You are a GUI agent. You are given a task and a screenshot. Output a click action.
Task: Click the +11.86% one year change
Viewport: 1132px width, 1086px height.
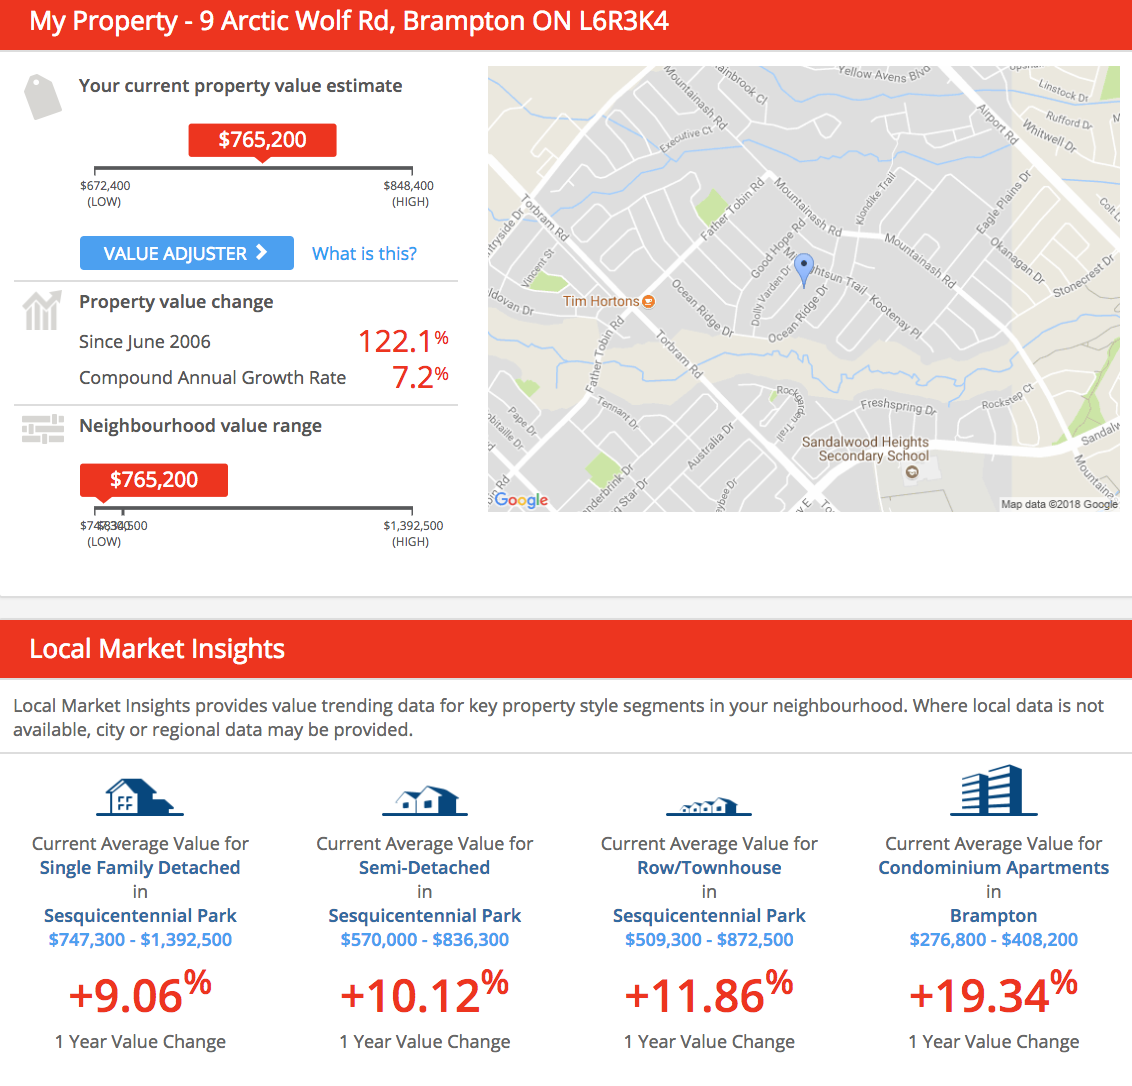[x=709, y=994]
